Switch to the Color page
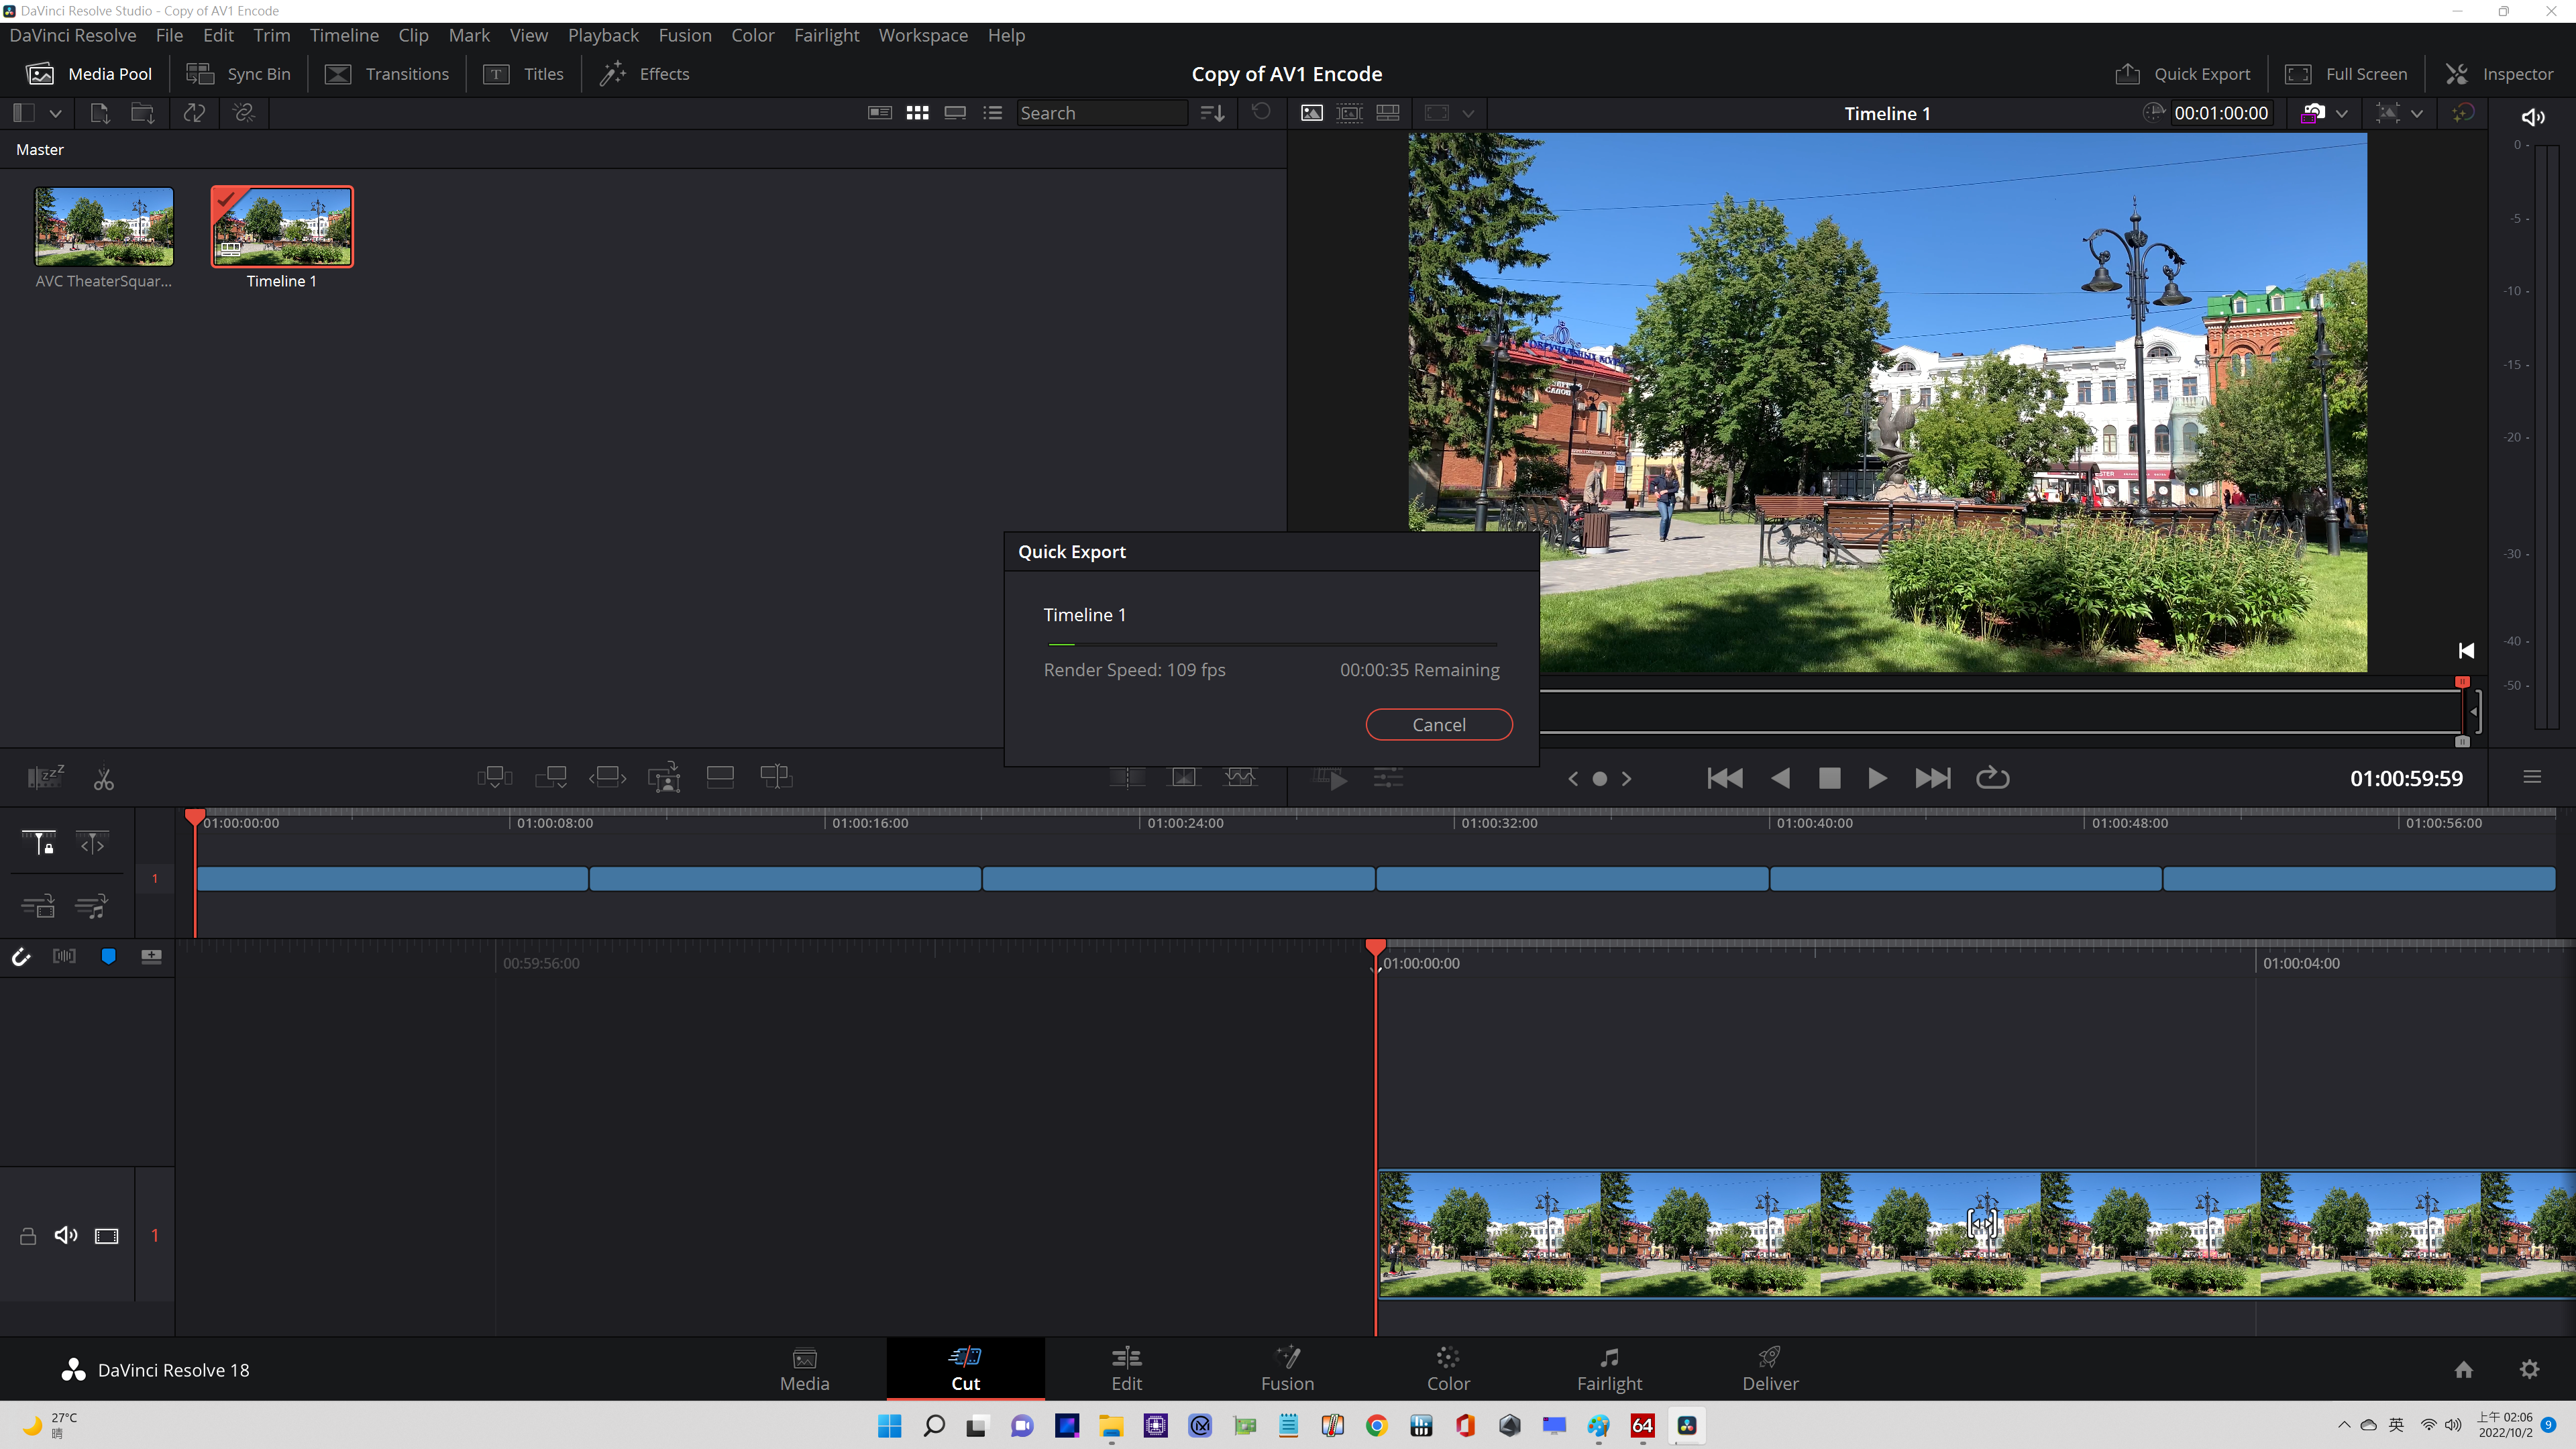The image size is (2576, 1449). click(x=1448, y=1369)
